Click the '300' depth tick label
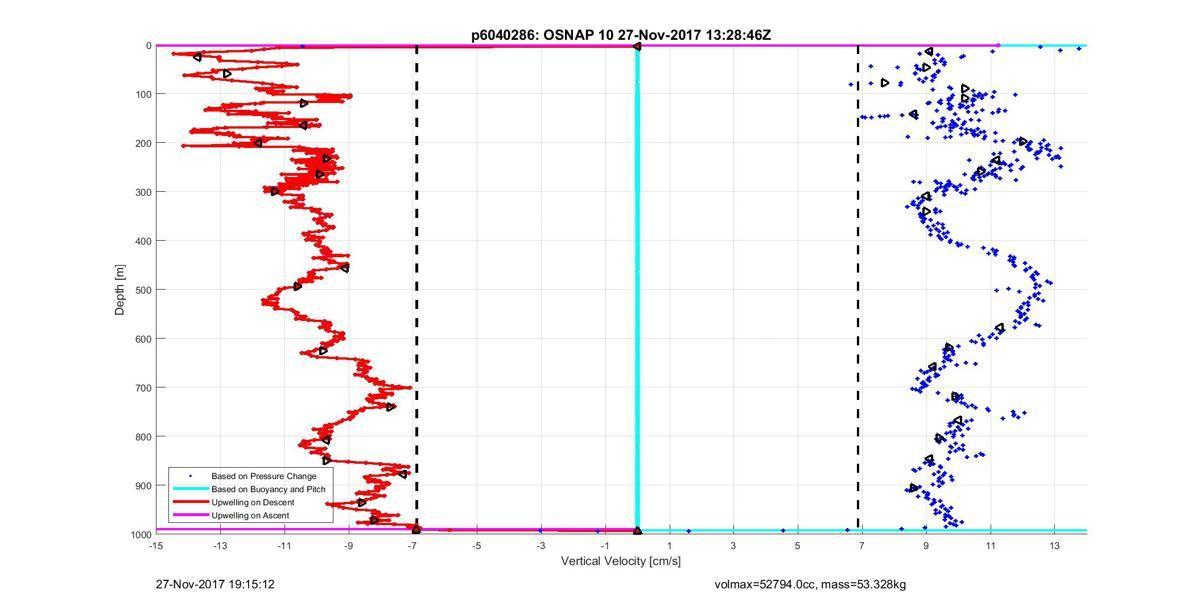 tap(143, 192)
